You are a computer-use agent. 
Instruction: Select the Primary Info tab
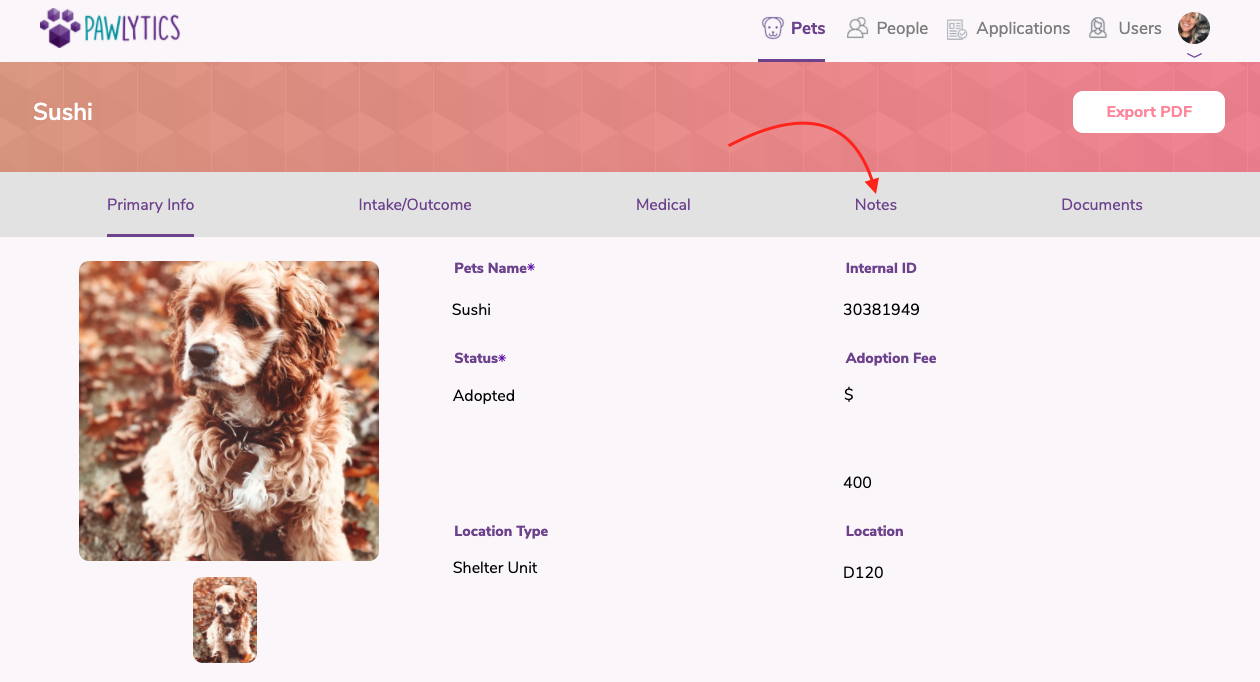click(x=150, y=205)
